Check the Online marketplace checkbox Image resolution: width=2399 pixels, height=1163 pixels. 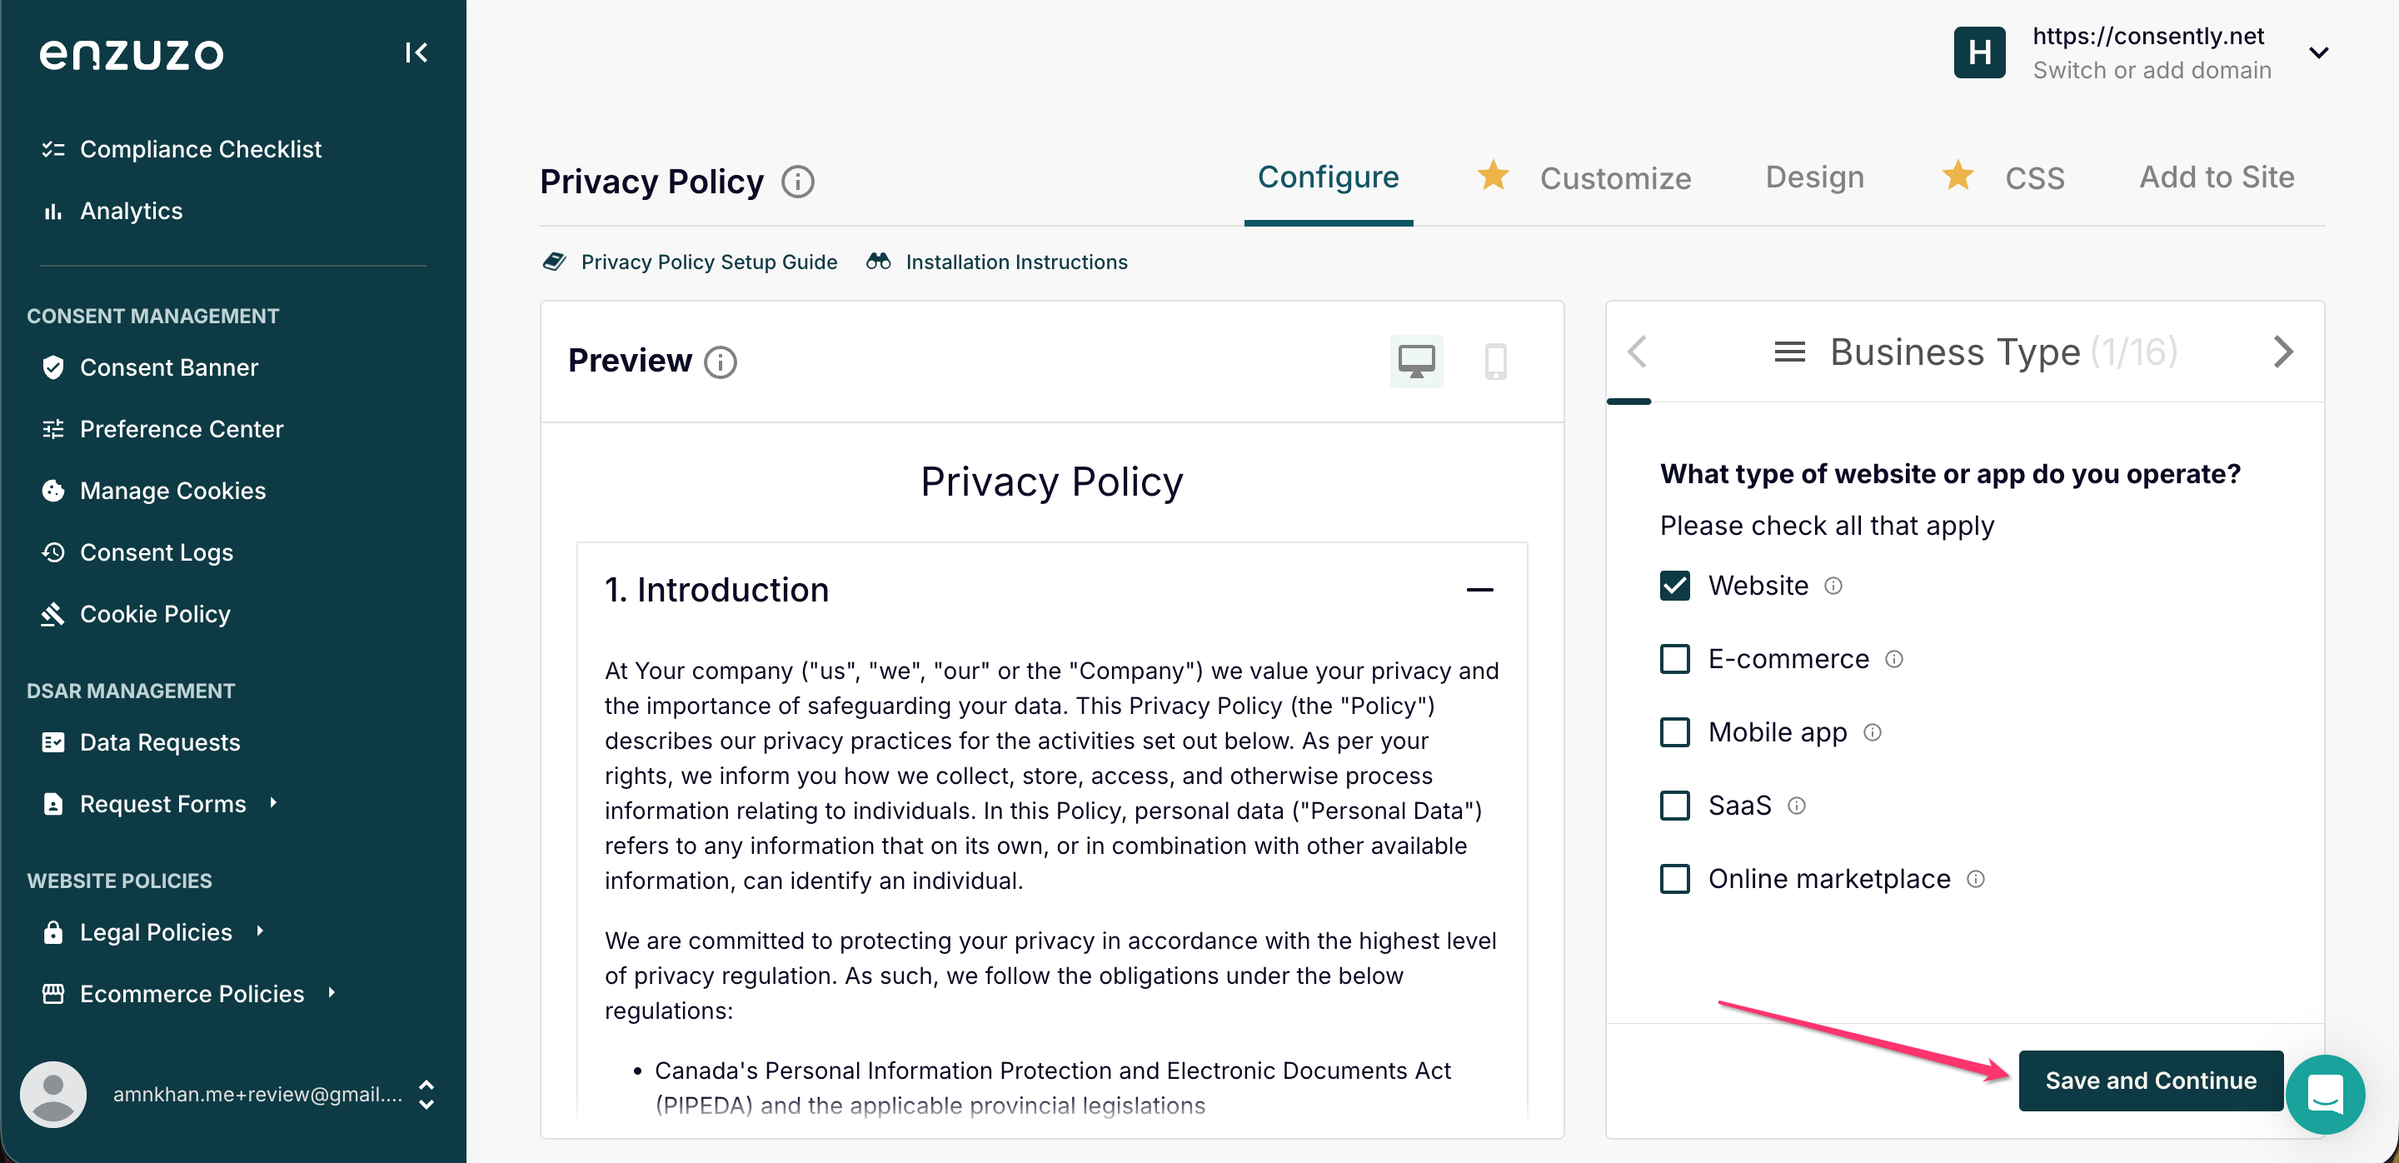click(x=1674, y=879)
